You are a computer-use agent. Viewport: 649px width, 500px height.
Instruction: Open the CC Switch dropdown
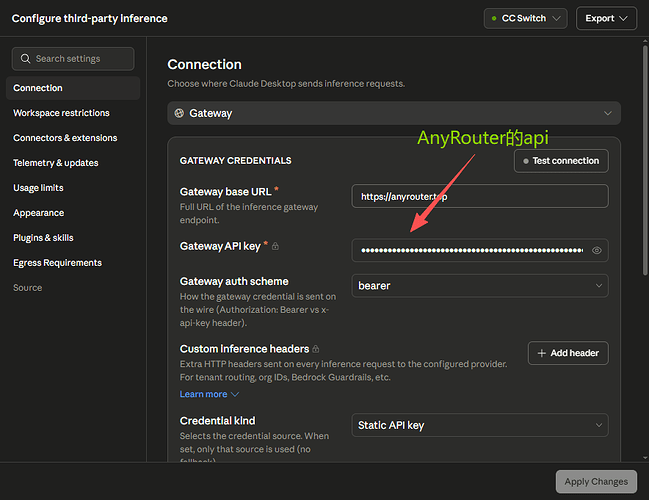525,18
